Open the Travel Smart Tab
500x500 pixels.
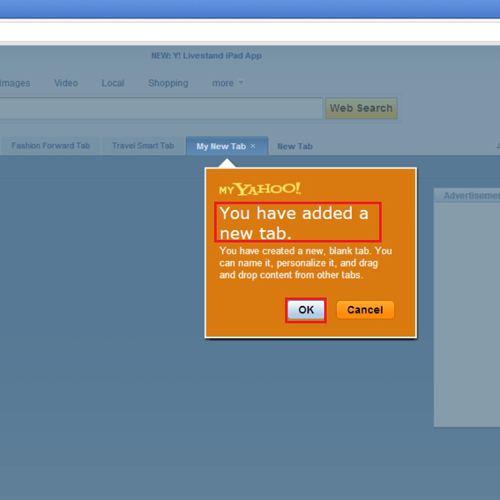[143, 146]
